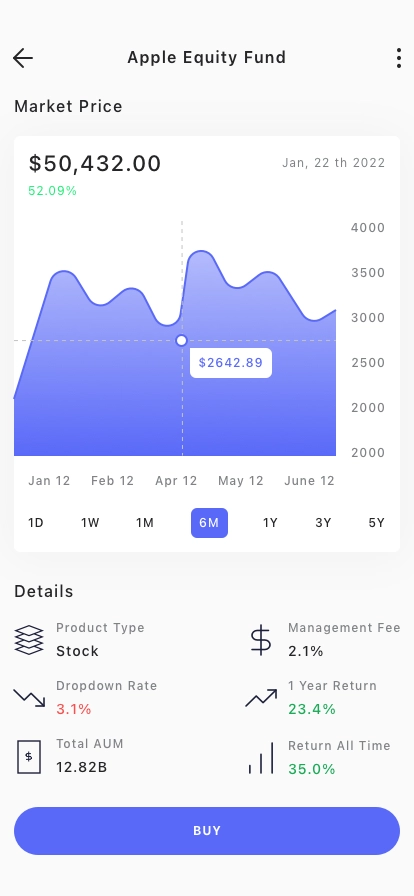Click the 23.4% one year return value
The width and height of the screenshot is (414, 896).
tap(312, 710)
